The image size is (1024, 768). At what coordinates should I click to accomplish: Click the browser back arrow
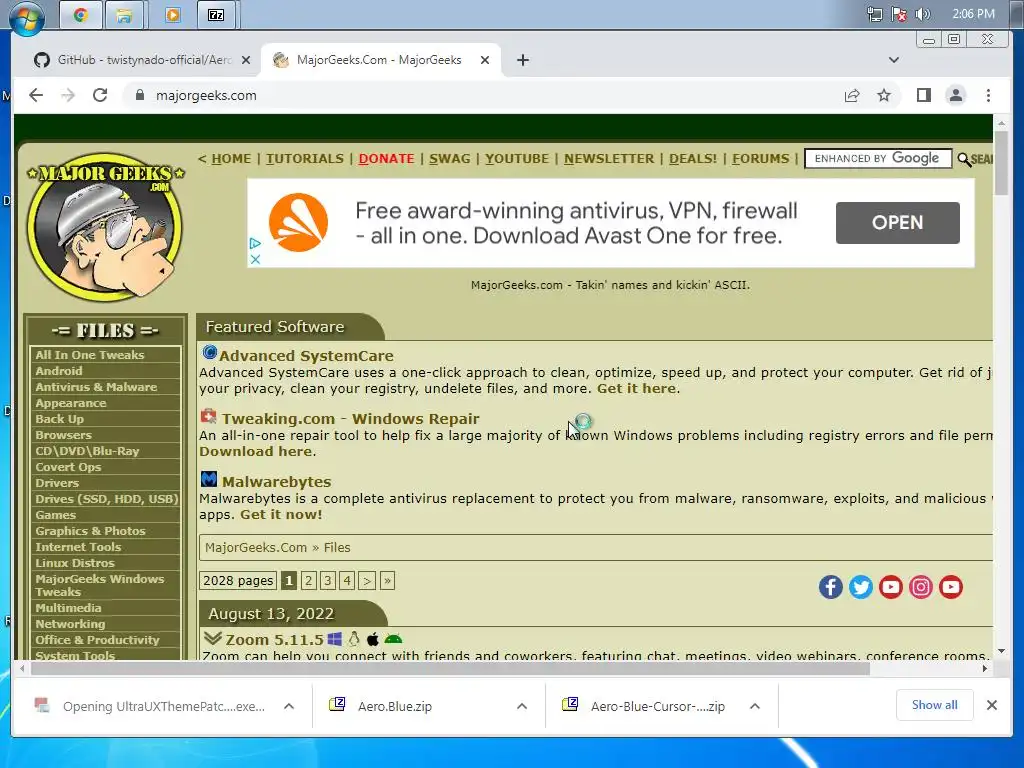click(x=36, y=95)
